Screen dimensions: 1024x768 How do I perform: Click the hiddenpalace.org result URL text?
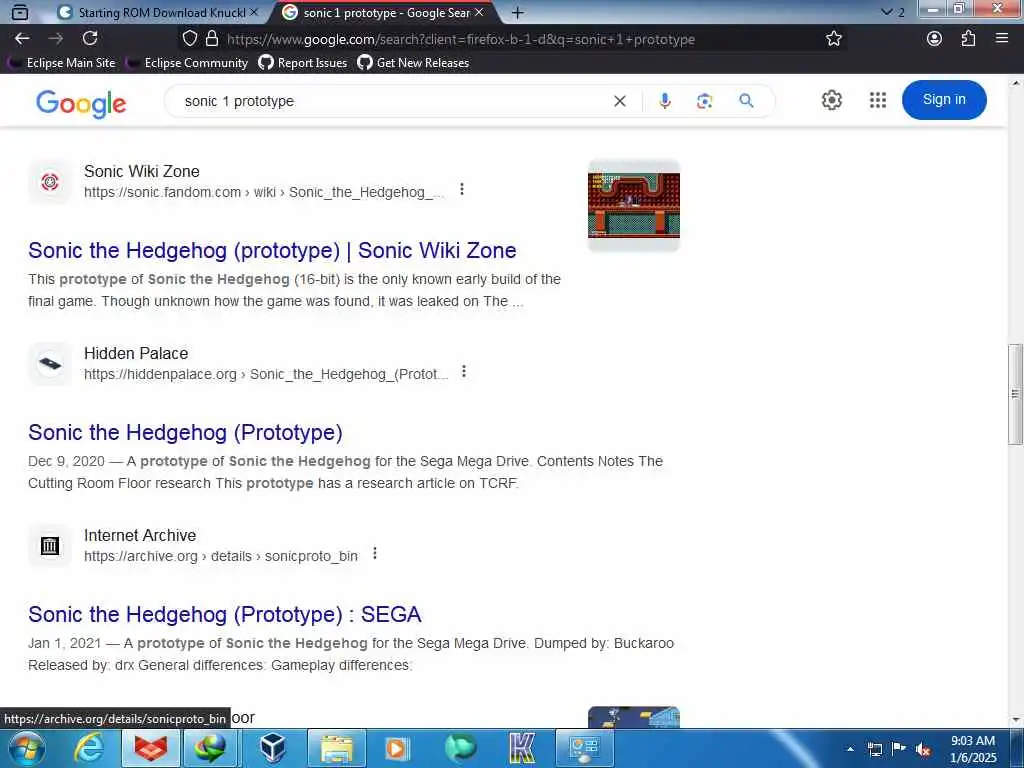[266, 374]
